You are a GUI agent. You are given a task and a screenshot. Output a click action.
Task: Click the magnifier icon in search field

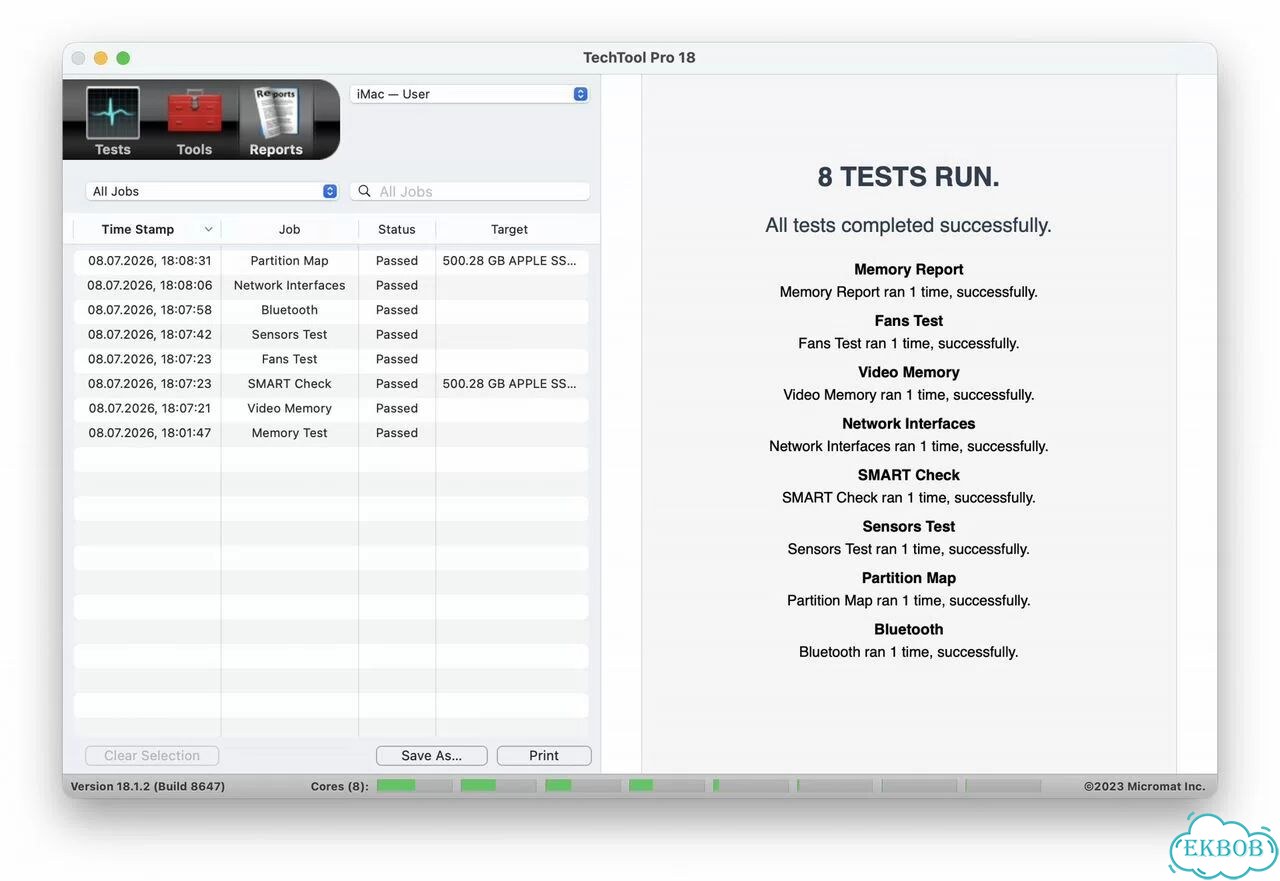coord(364,191)
